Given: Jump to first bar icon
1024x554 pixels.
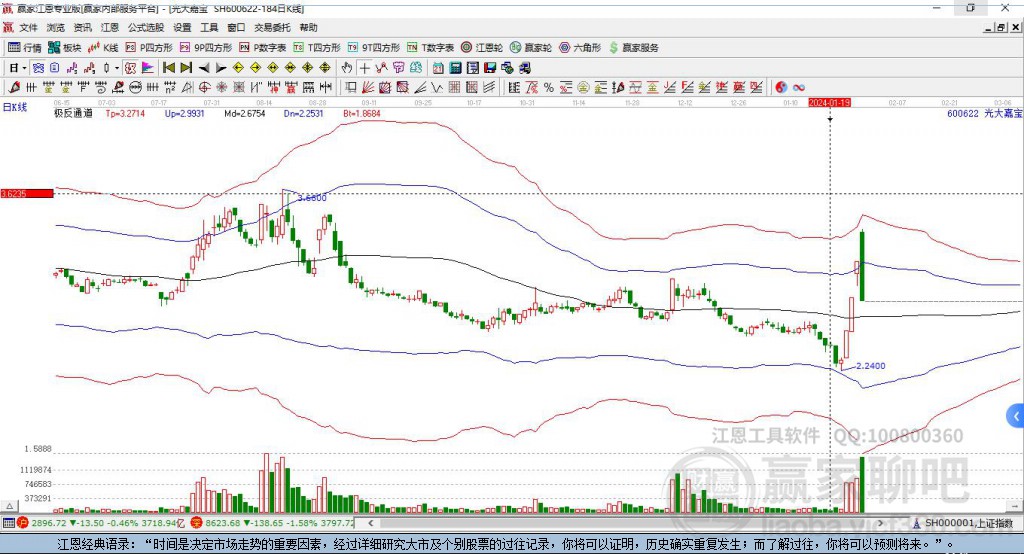Looking at the screenshot, I should 168,68.
